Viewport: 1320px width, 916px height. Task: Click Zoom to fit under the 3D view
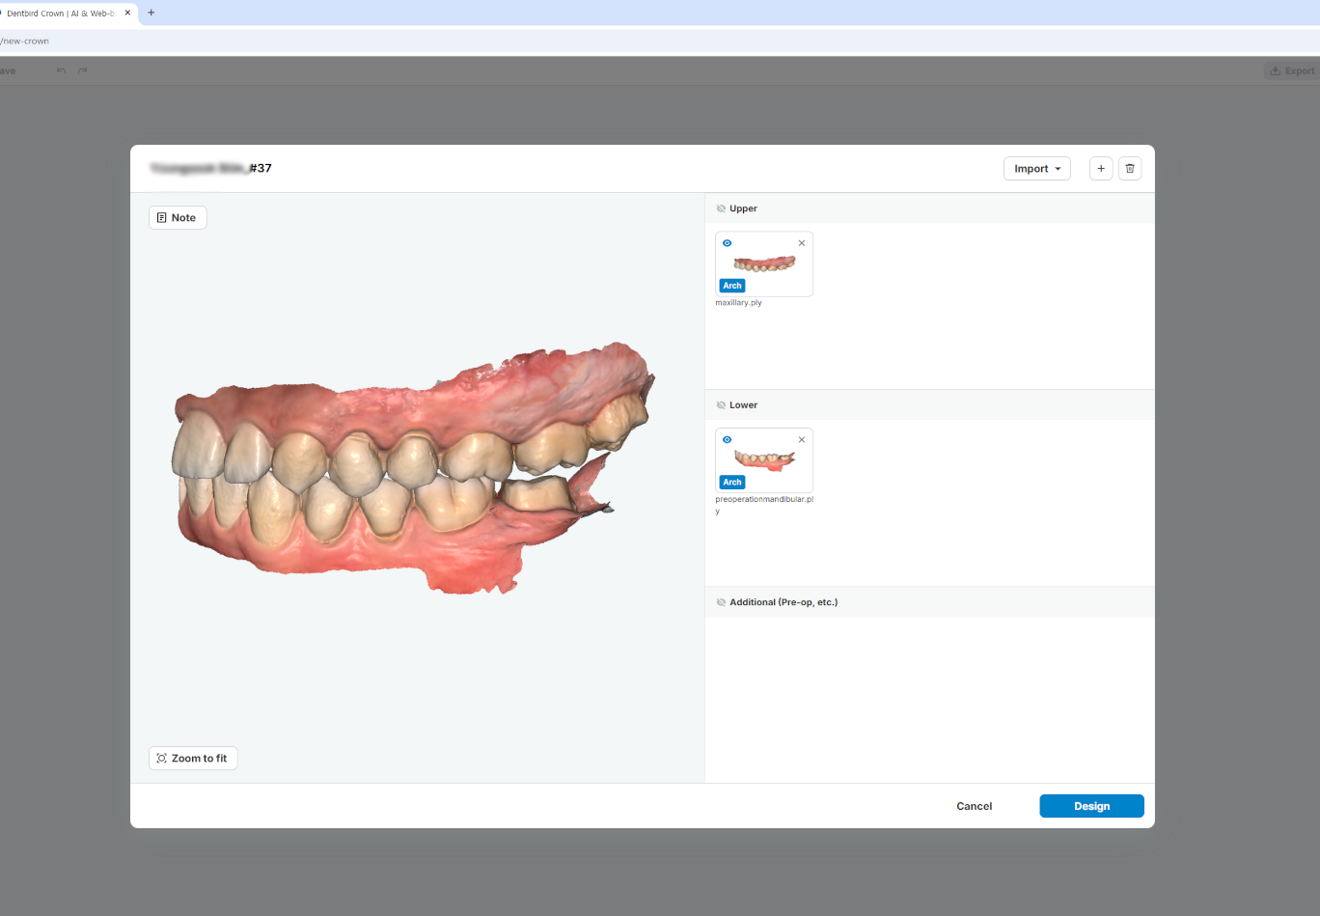pyautogui.click(x=192, y=757)
